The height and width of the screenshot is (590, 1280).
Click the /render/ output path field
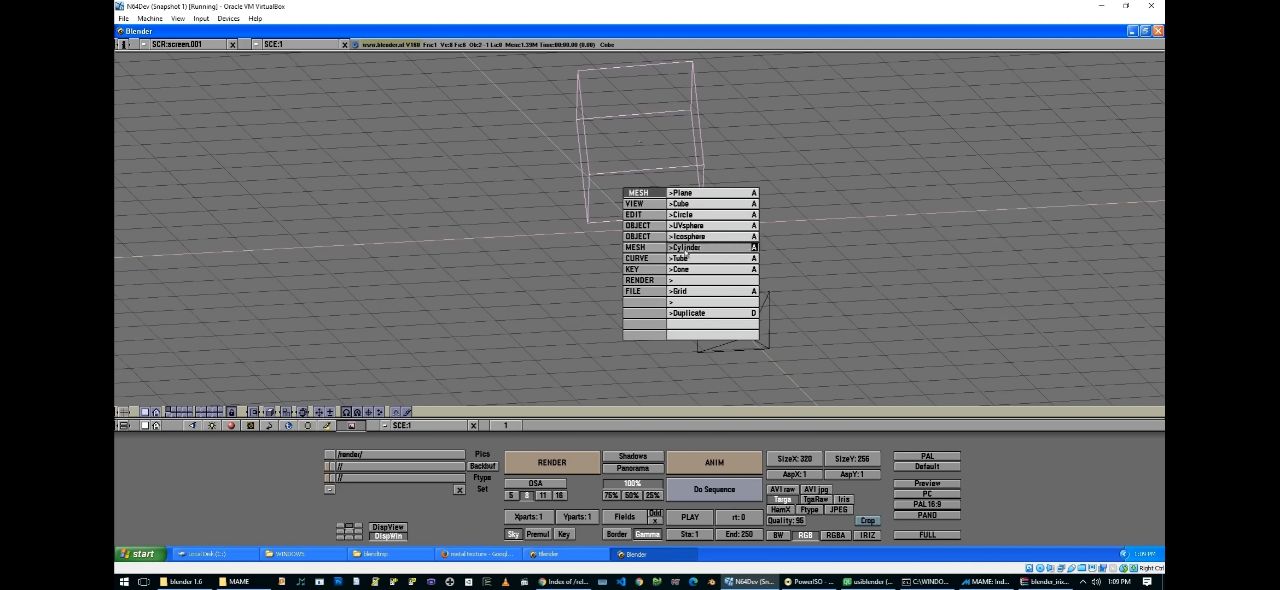400,455
